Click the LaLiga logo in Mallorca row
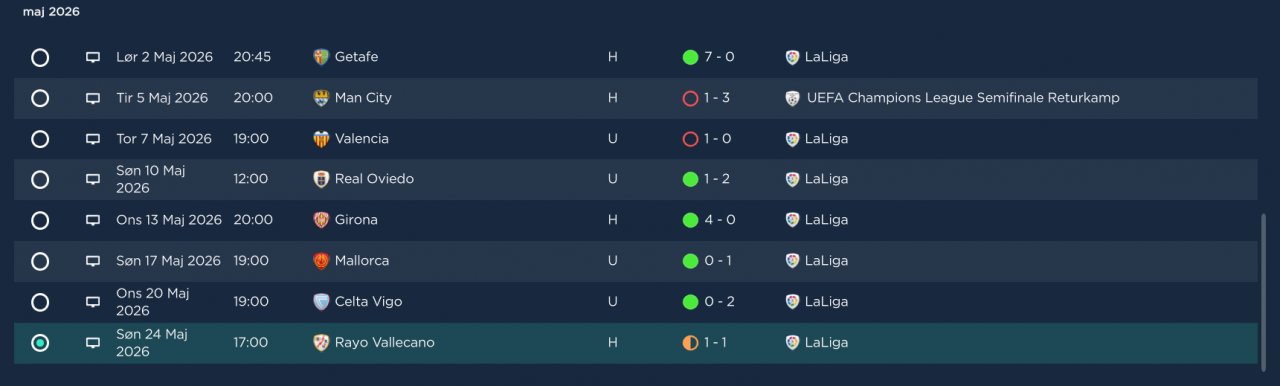Image resolution: width=1280 pixels, height=386 pixels. 792,261
